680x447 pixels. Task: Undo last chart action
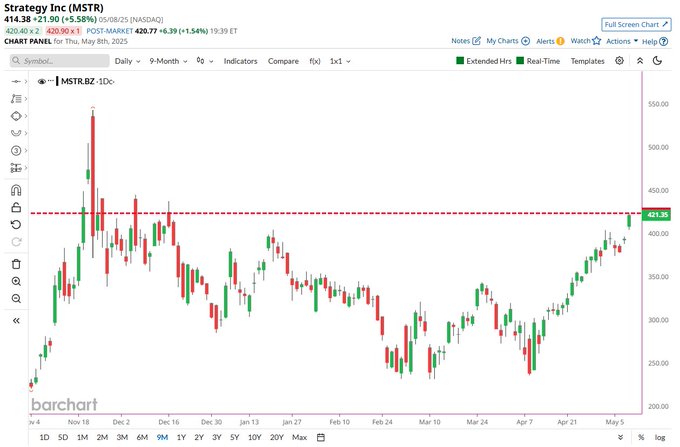(16, 225)
